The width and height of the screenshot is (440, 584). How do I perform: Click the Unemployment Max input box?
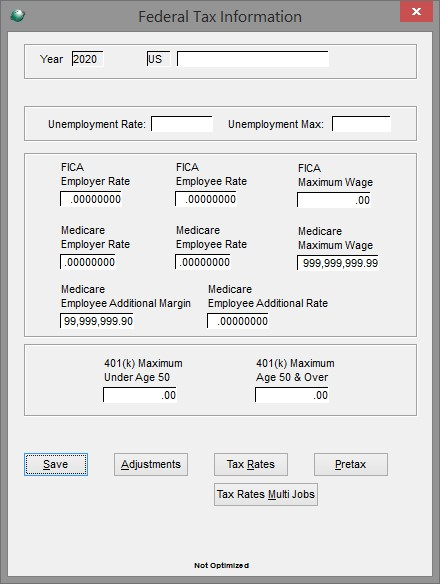[x=361, y=124]
